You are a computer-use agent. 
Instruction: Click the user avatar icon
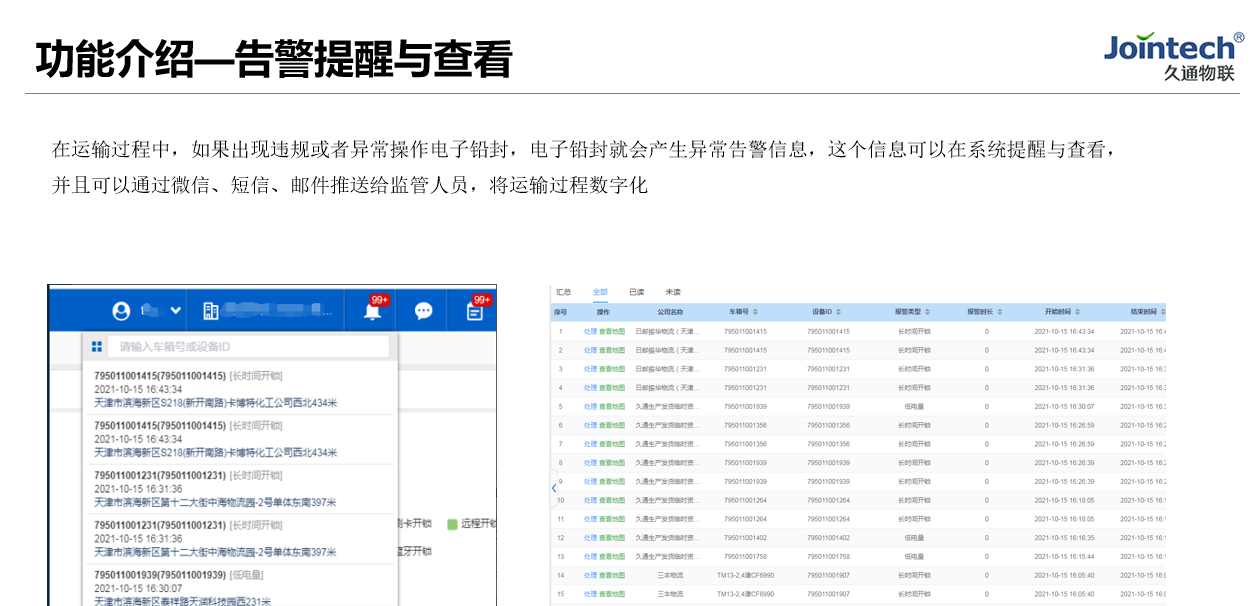[121, 311]
